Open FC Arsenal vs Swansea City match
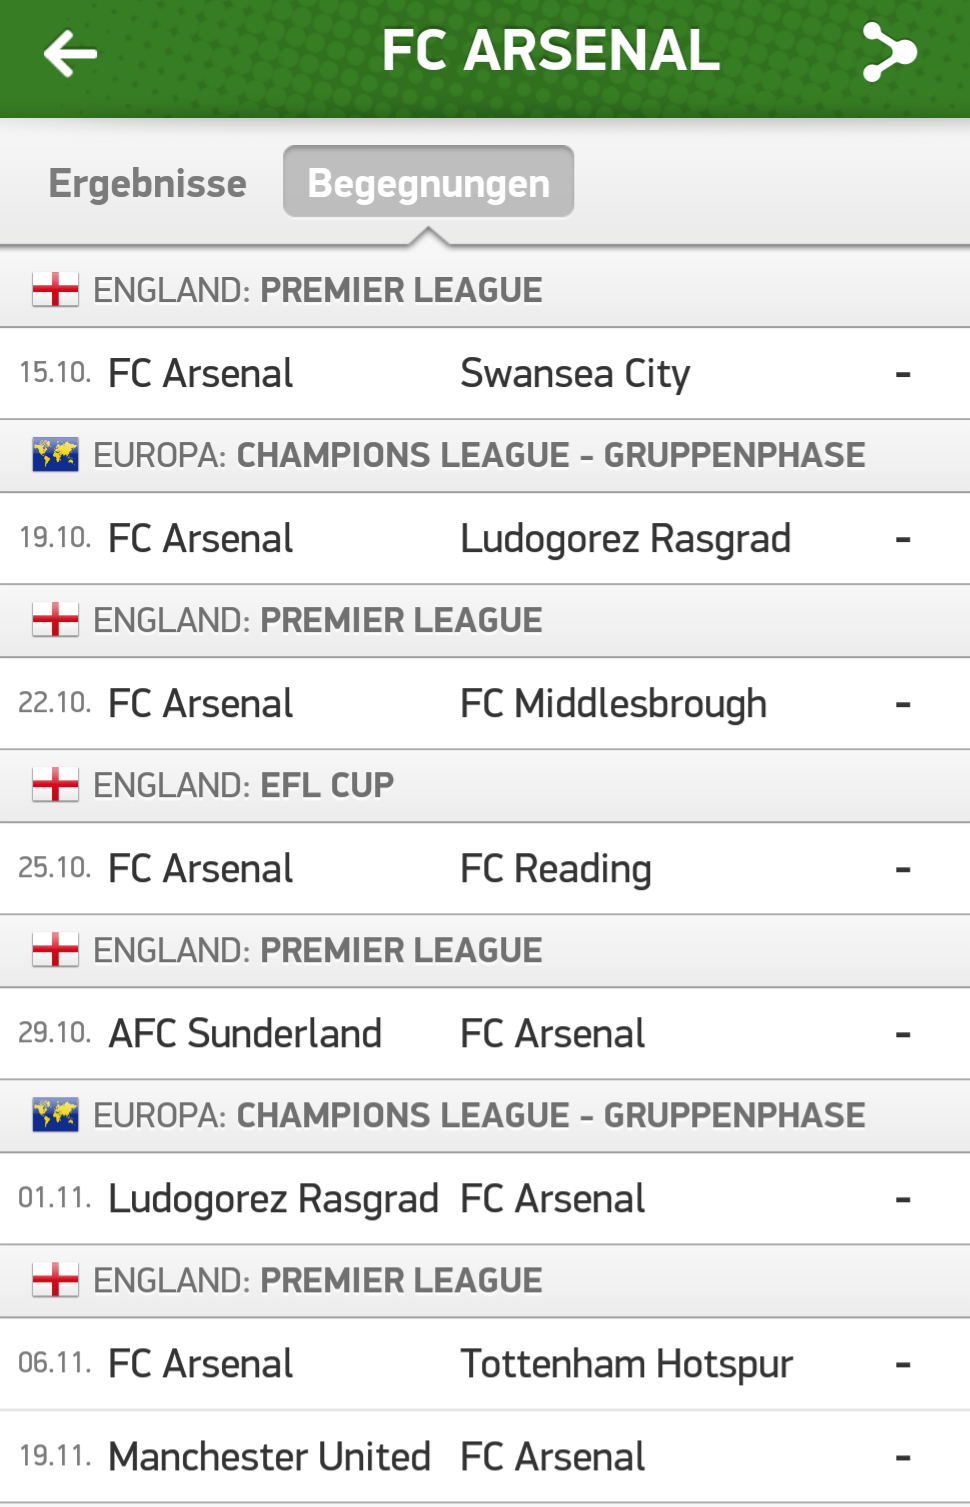The image size is (970, 1507). (485, 374)
